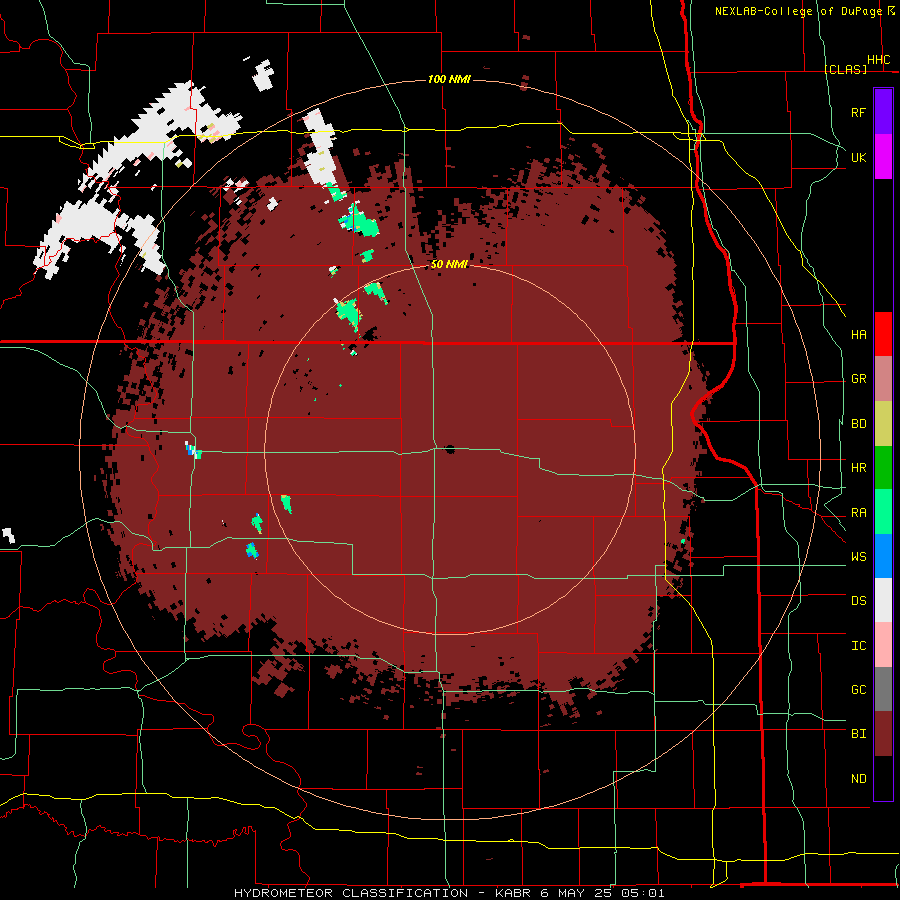Viewport: 900px width, 900px height.
Task: Click the RA light green swatch
Action: click(883, 512)
